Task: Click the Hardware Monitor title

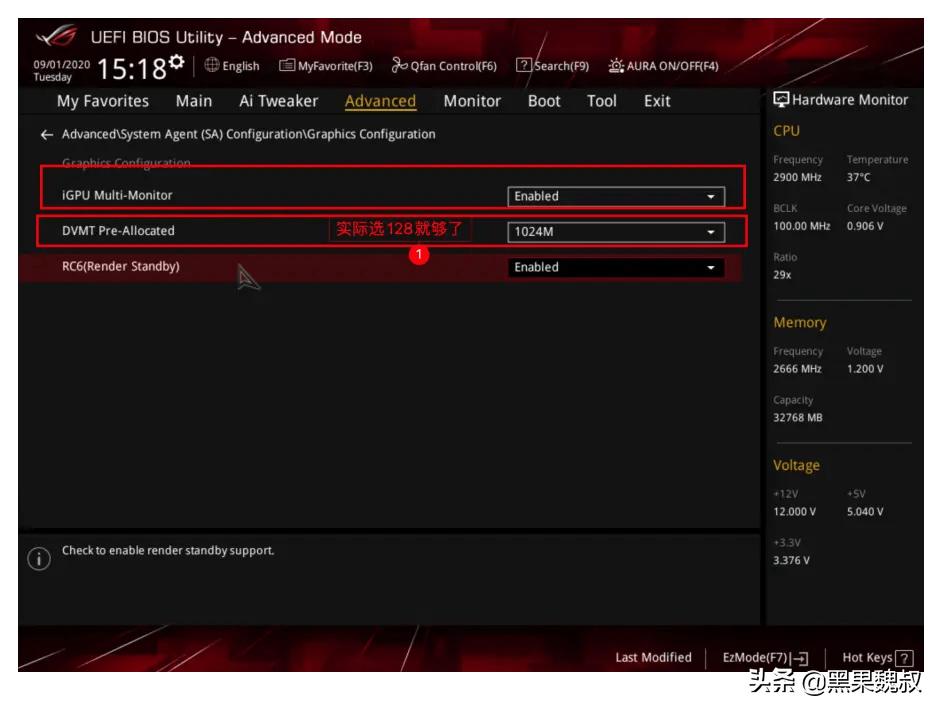Action: 850,100
